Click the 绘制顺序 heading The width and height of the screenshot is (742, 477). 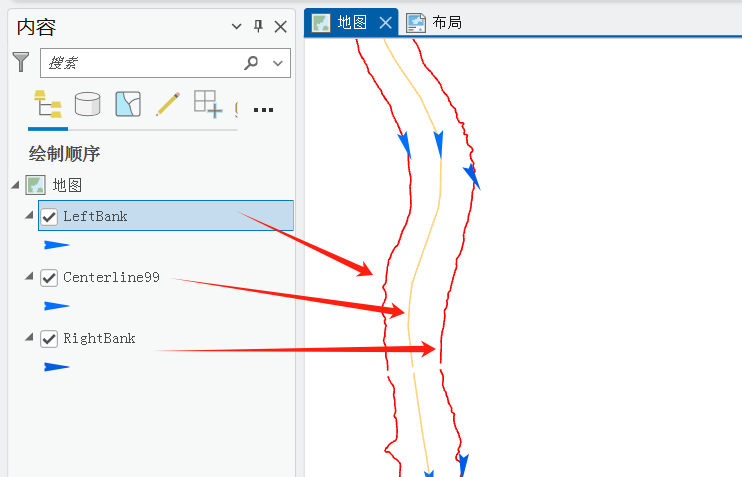coord(64,154)
